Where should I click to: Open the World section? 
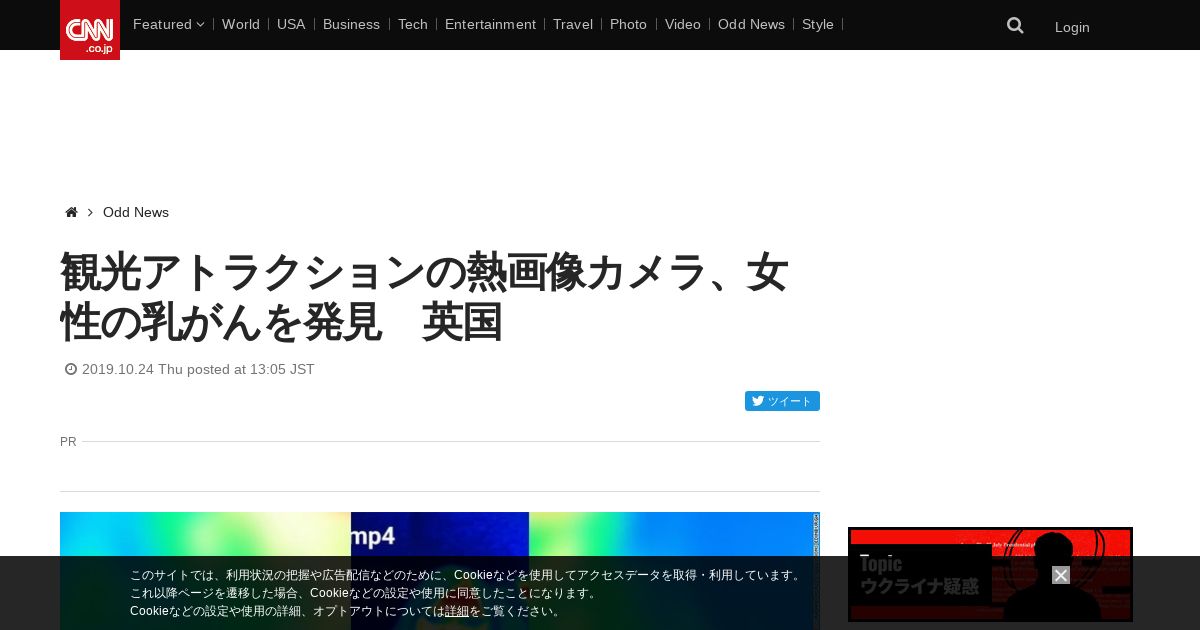pyautogui.click(x=241, y=24)
